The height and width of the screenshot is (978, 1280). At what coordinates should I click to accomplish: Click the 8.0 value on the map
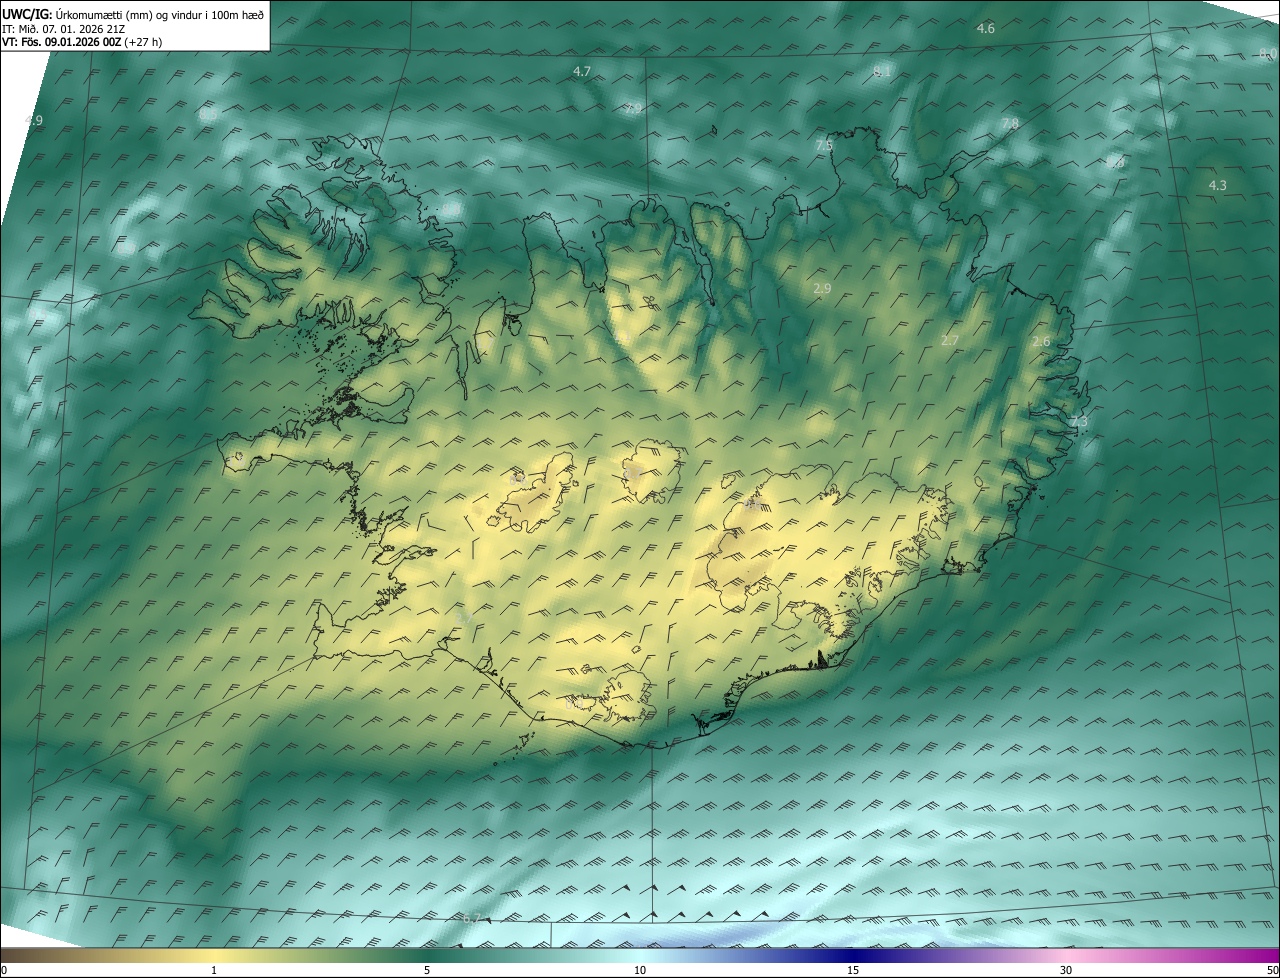[1268, 52]
